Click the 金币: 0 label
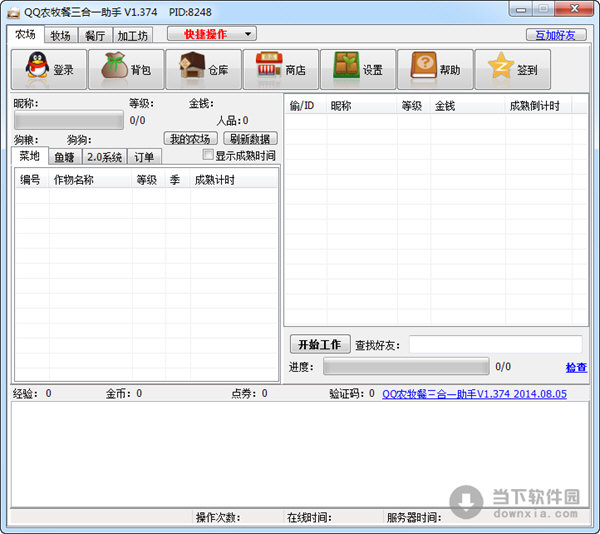 pyautogui.click(x=124, y=394)
